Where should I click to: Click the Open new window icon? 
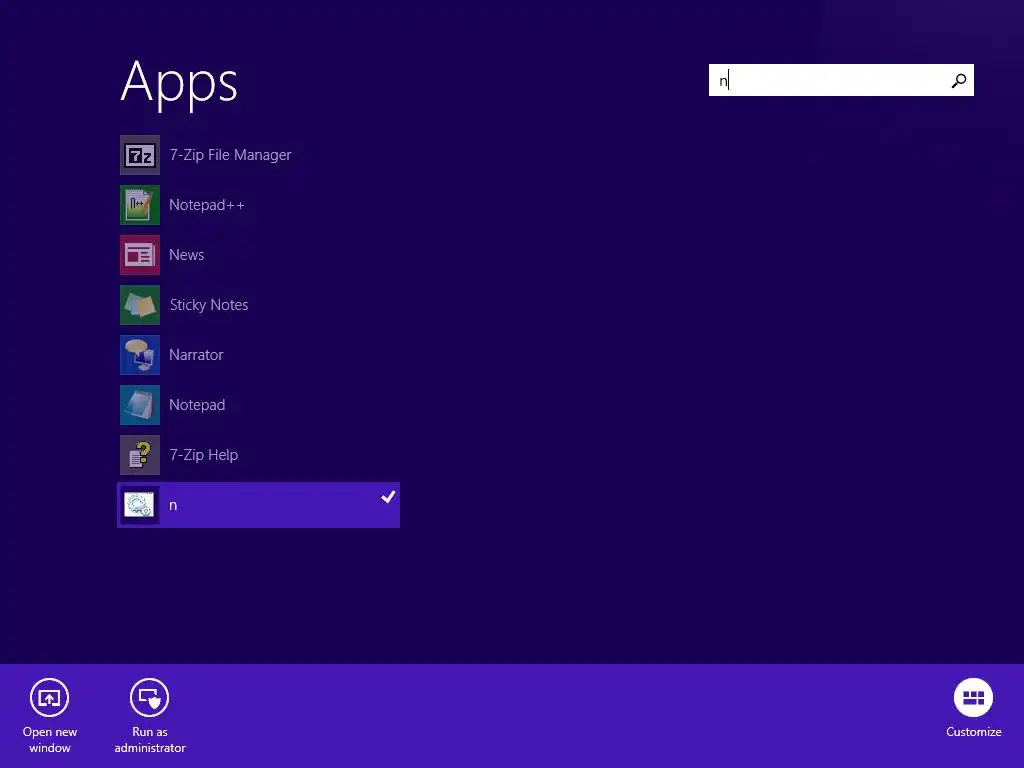coord(50,697)
